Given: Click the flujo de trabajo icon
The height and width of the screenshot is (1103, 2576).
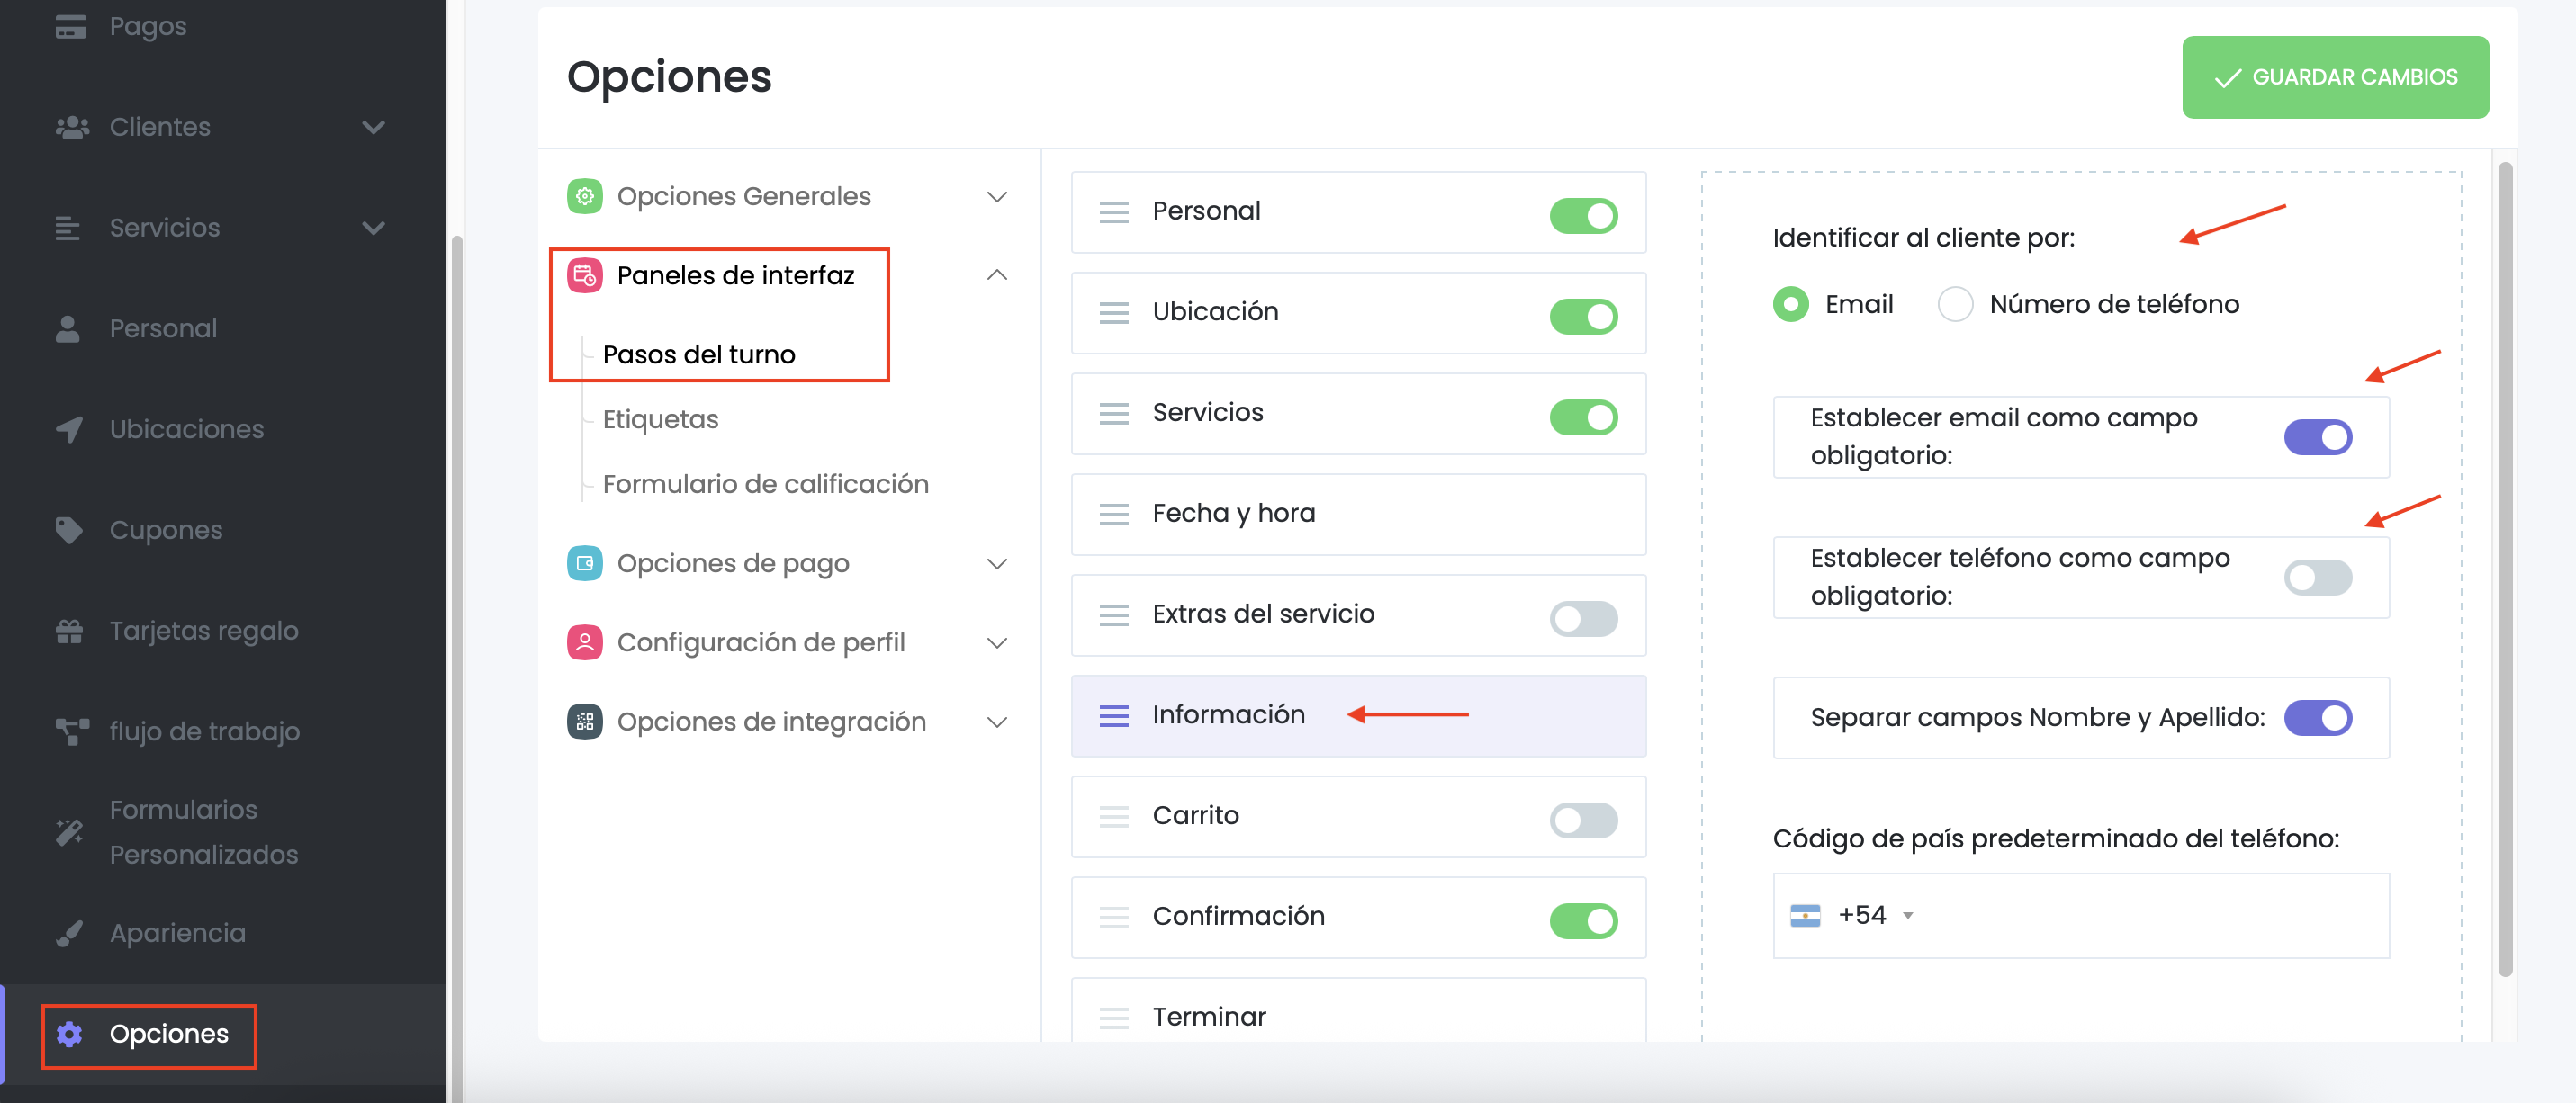Looking at the screenshot, I should tap(70, 732).
